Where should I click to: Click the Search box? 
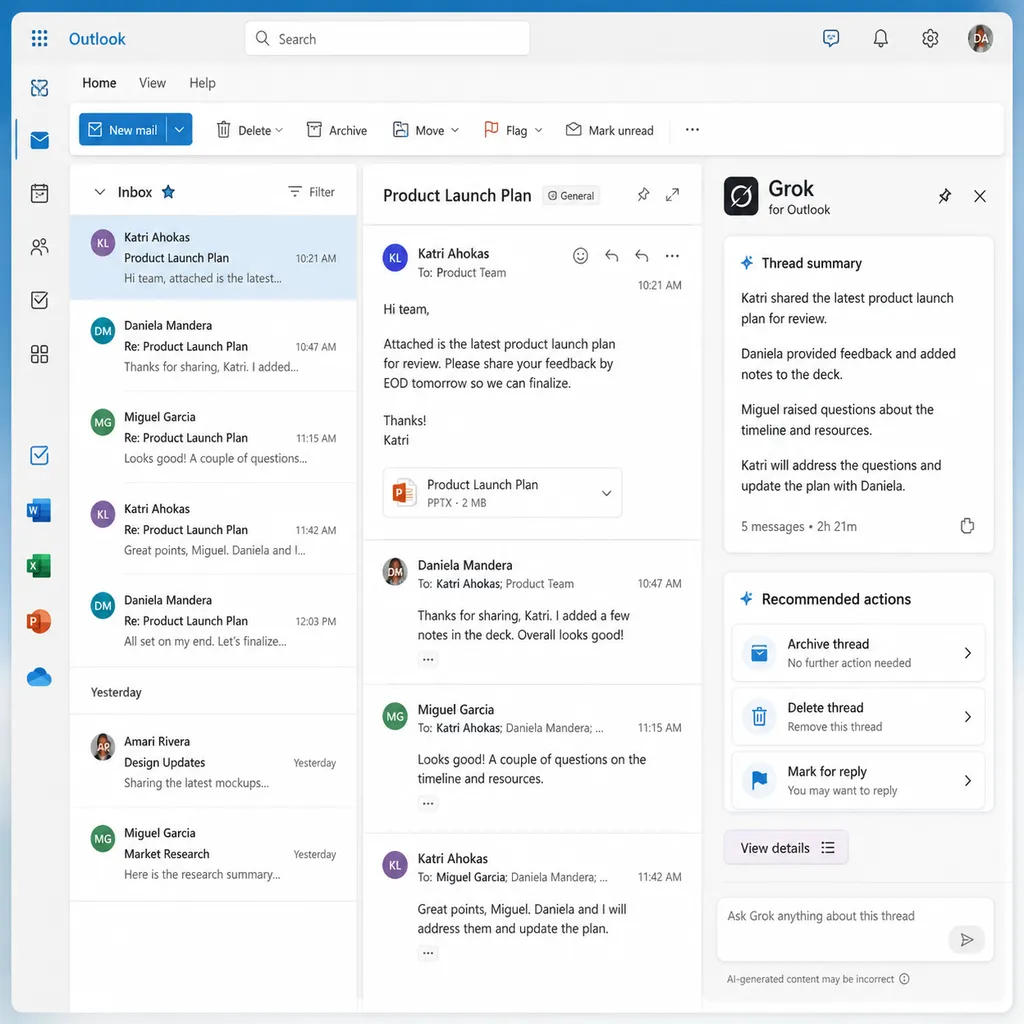[387, 39]
